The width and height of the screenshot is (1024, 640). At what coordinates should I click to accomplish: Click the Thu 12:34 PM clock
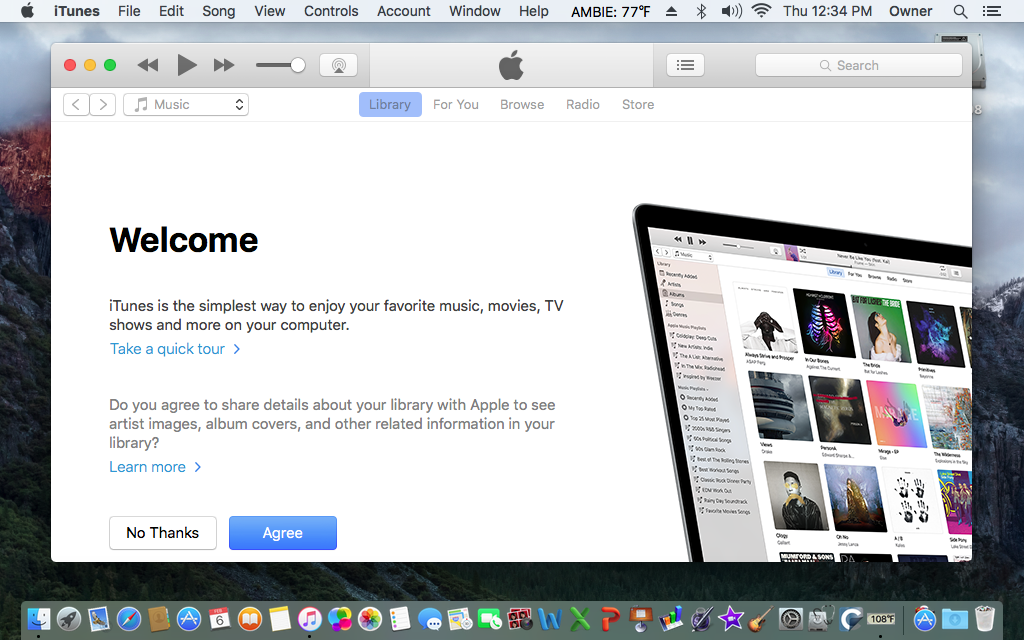827,11
